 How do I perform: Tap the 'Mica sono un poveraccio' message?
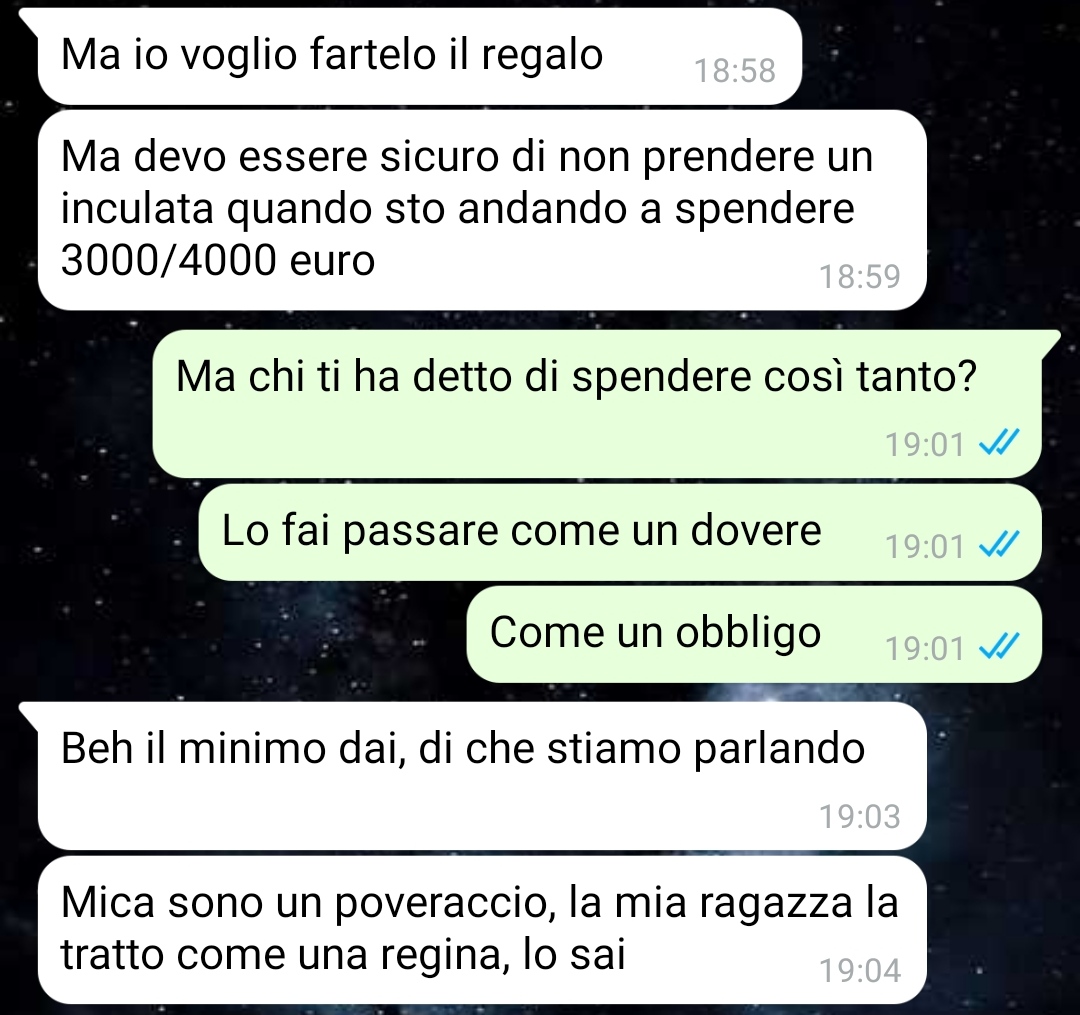(x=482, y=930)
